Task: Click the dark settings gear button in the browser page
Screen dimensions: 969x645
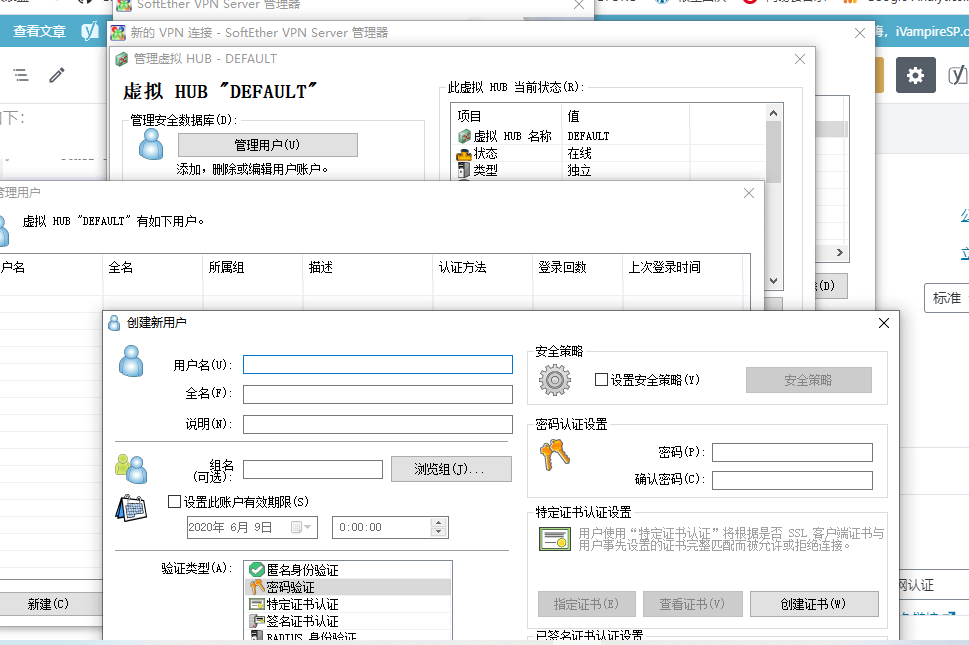Action: pyautogui.click(x=915, y=75)
